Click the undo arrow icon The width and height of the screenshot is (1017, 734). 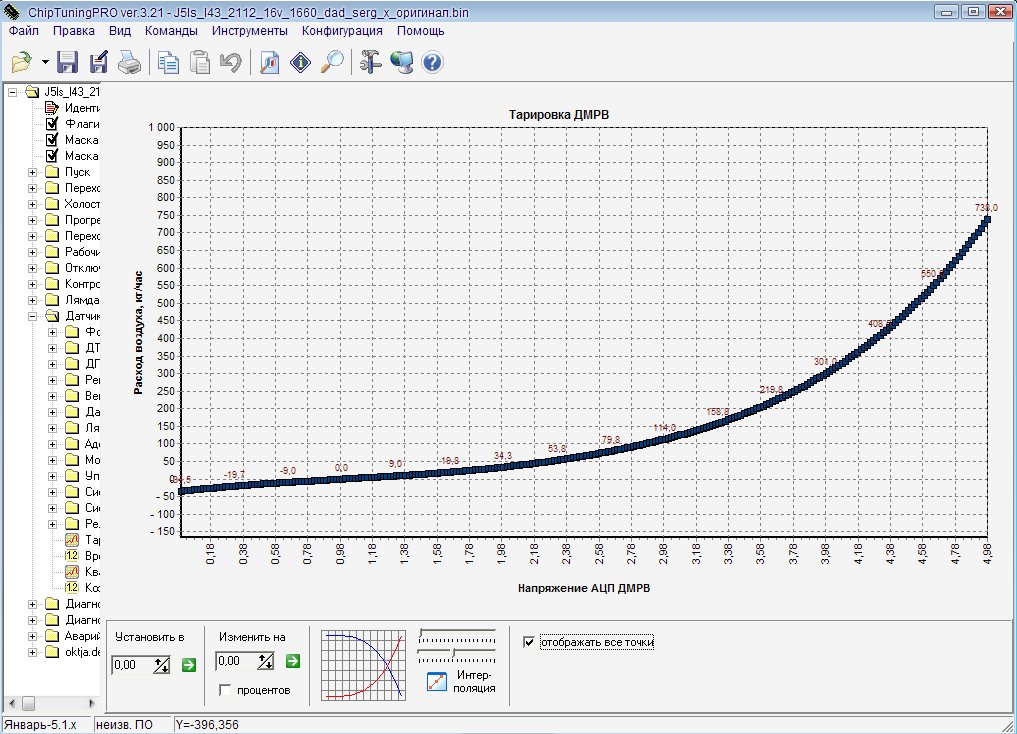point(231,63)
